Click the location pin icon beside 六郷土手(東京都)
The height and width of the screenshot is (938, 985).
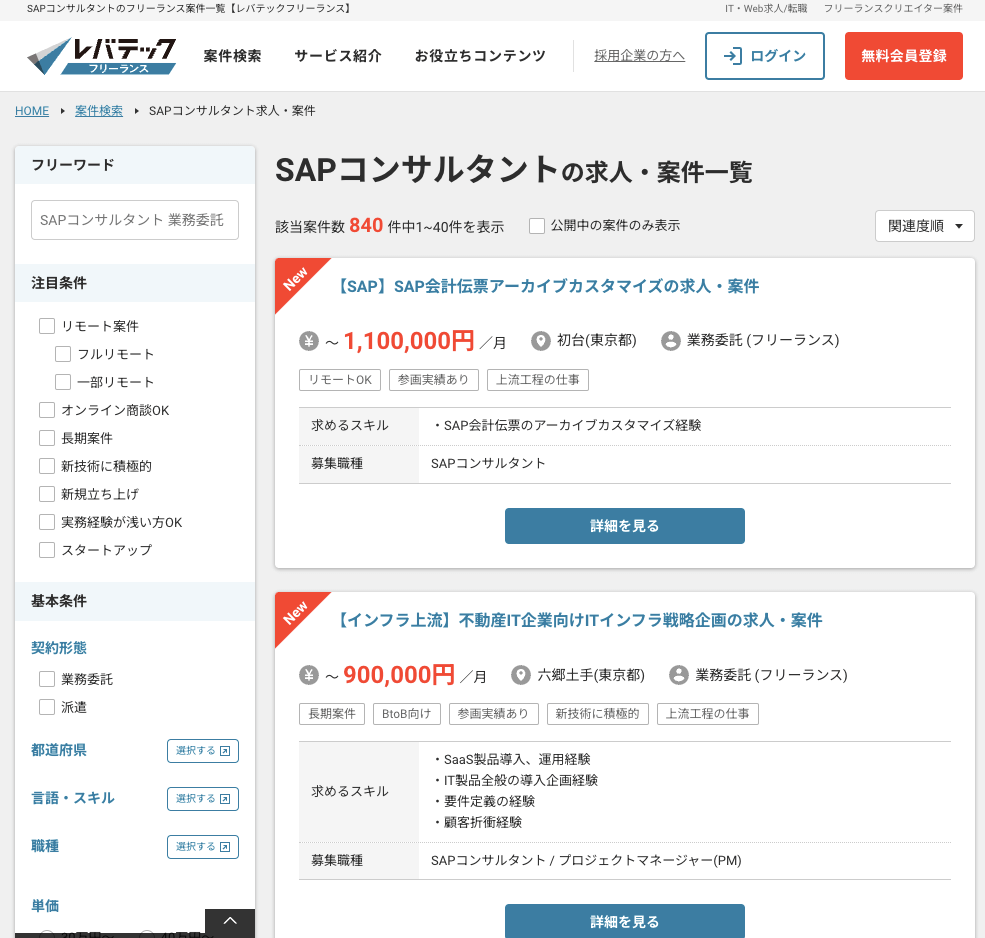coord(520,675)
